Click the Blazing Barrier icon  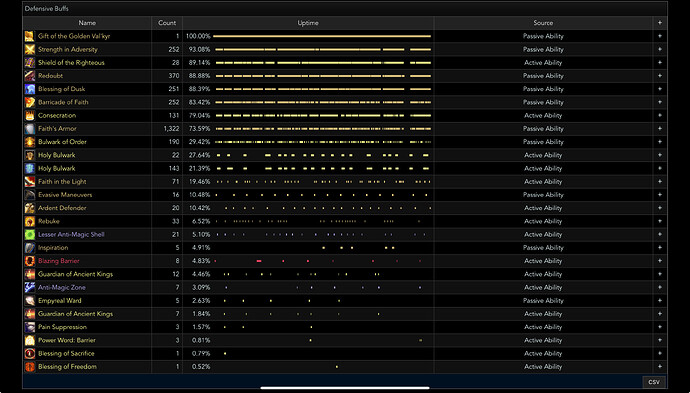click(x=29, y=261)
